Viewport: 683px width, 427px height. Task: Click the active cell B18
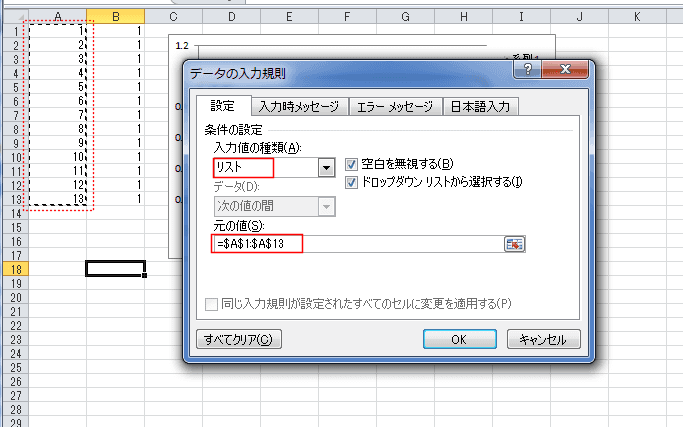tap(115, 269)
